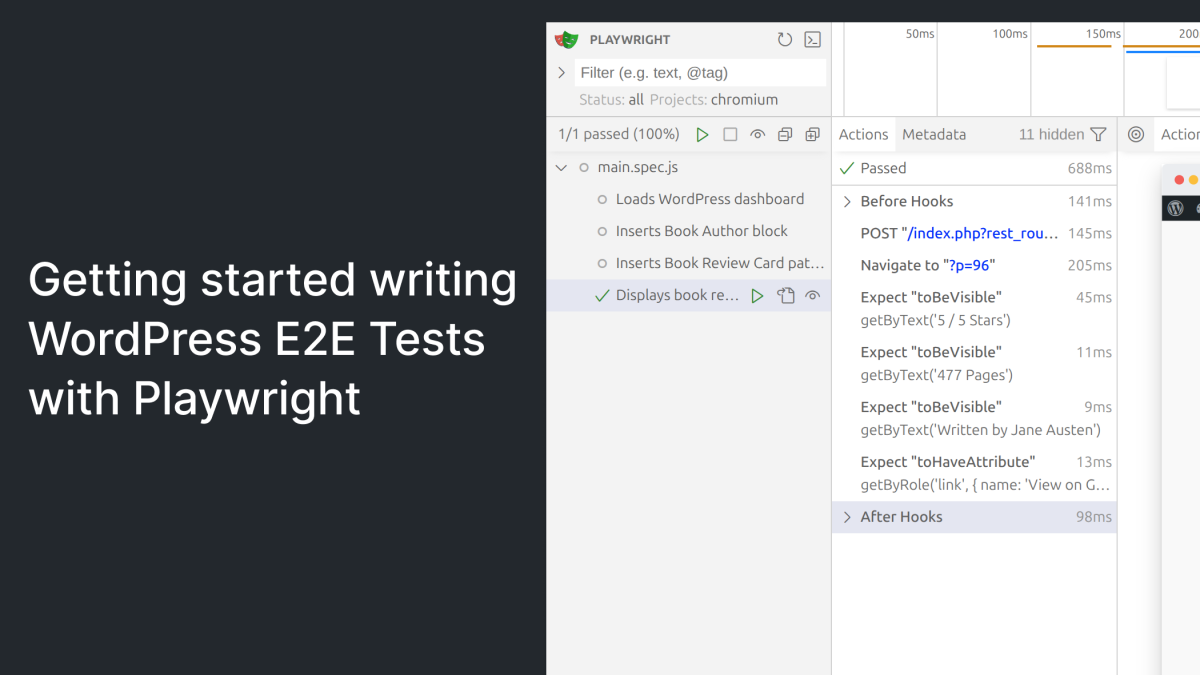This screenshot has height=675, width=1200.
Task: Click the '1/1 passed (100%)' status text
Action: click(619, 134)
